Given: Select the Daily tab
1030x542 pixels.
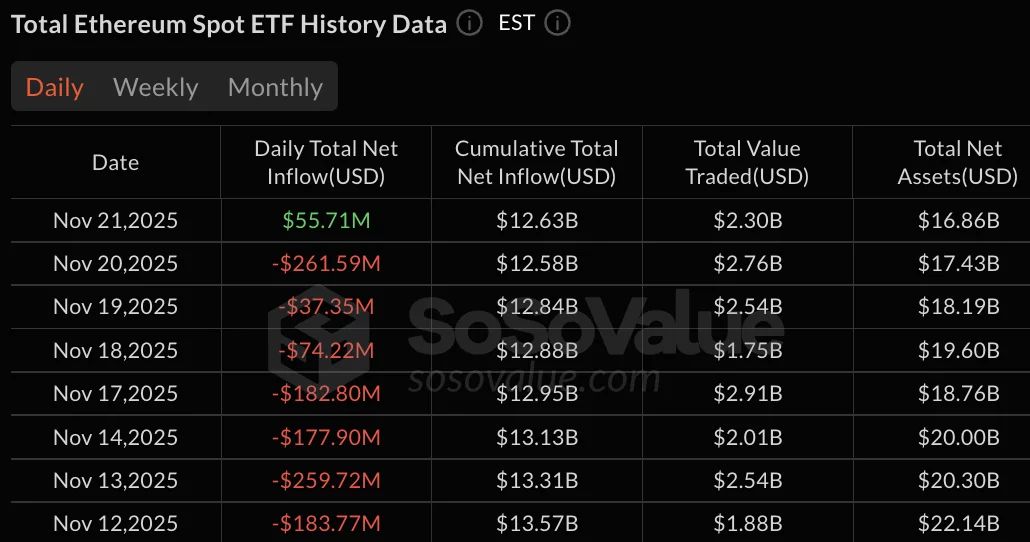Looking at the screenshot, I should [x=54, y=87].
